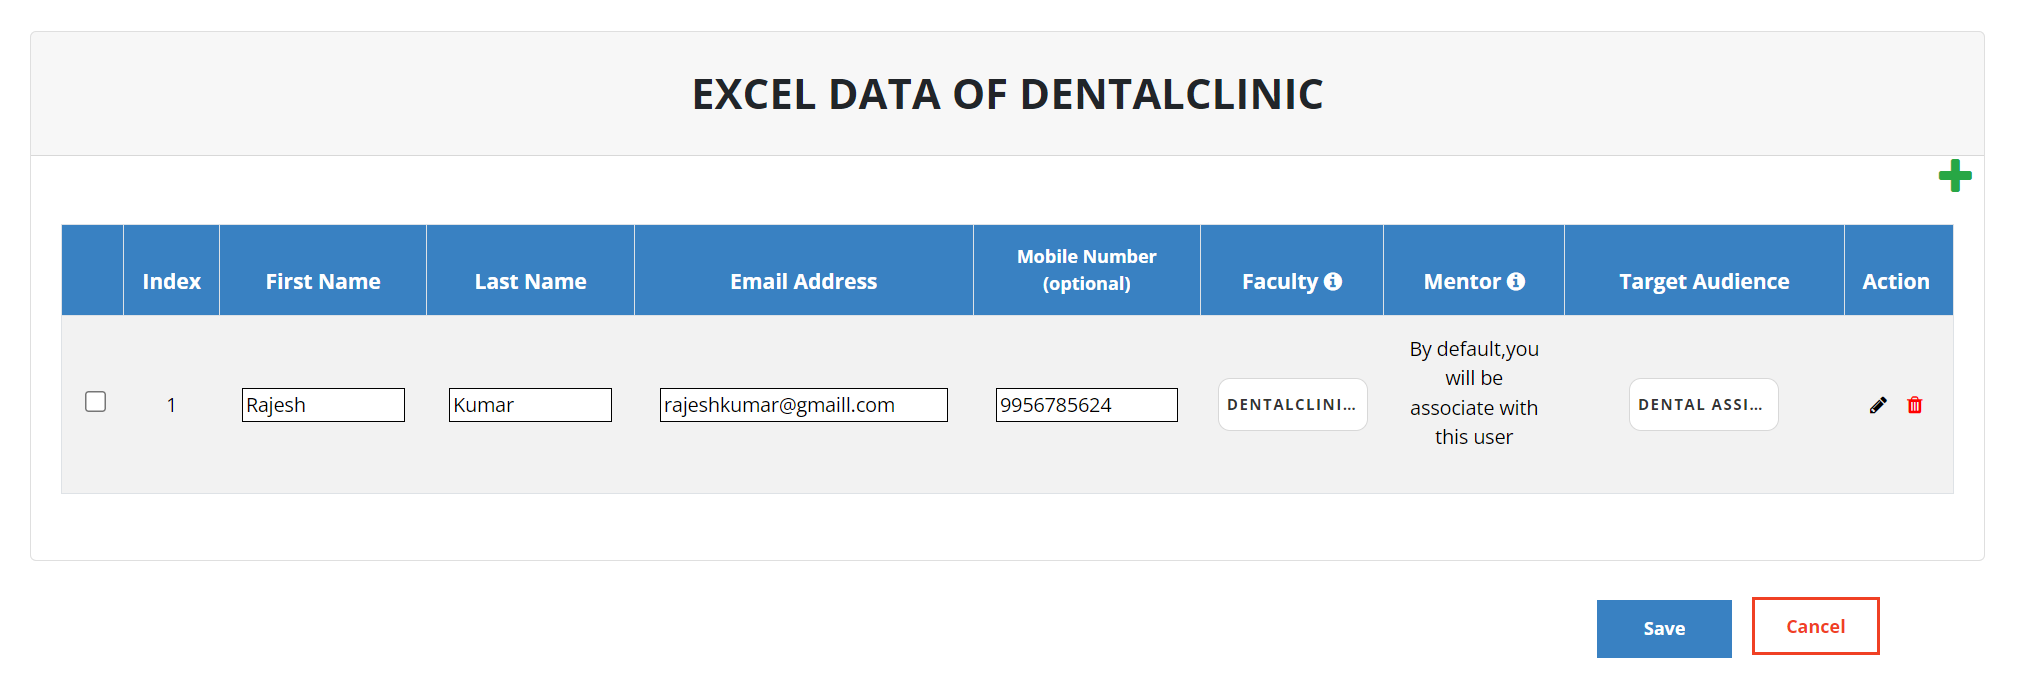Focus the email address input field
The height and width of the screenshot is (699, 2023).
803,405
